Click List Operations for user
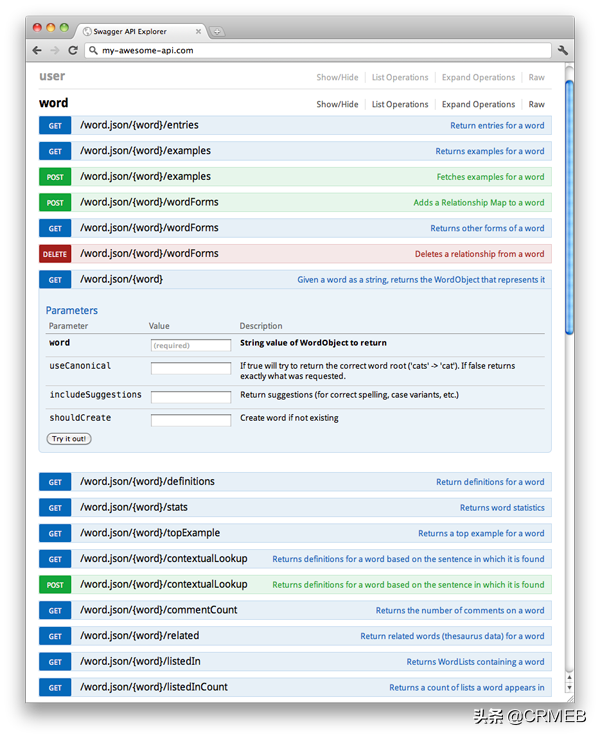Viewport: 600px width, 738px height. point(400,77)
